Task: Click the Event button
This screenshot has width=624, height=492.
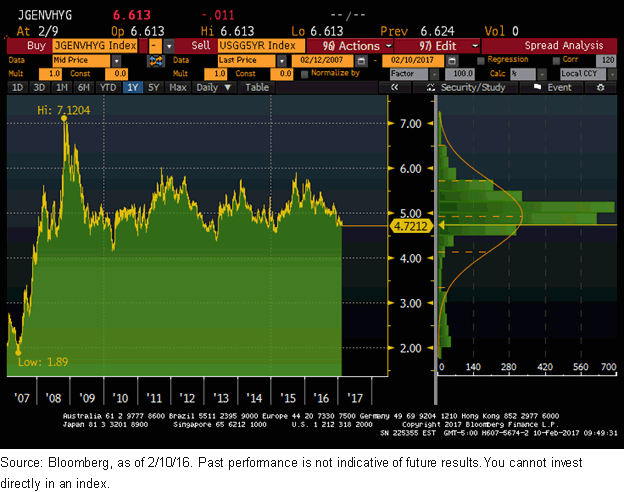Action: (552, 88)
